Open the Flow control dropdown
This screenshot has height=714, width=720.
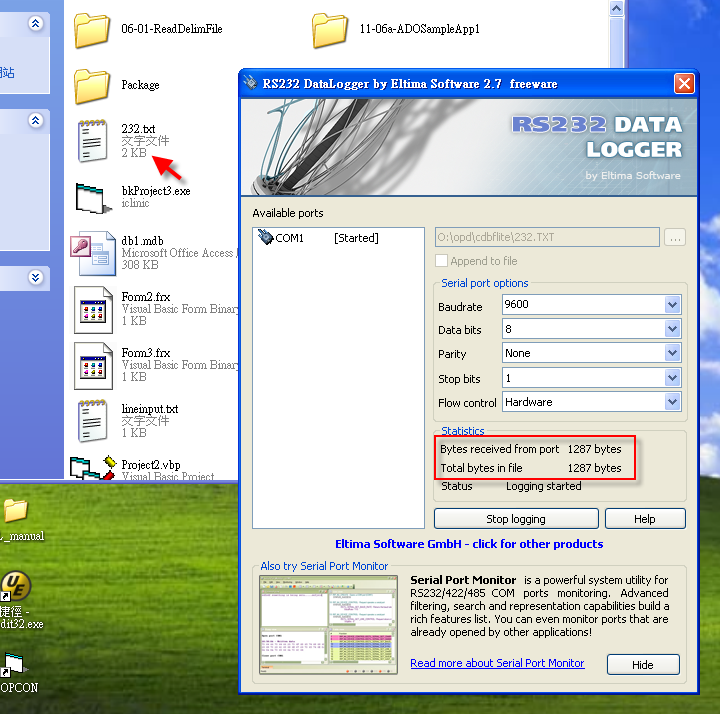point(672,402)
